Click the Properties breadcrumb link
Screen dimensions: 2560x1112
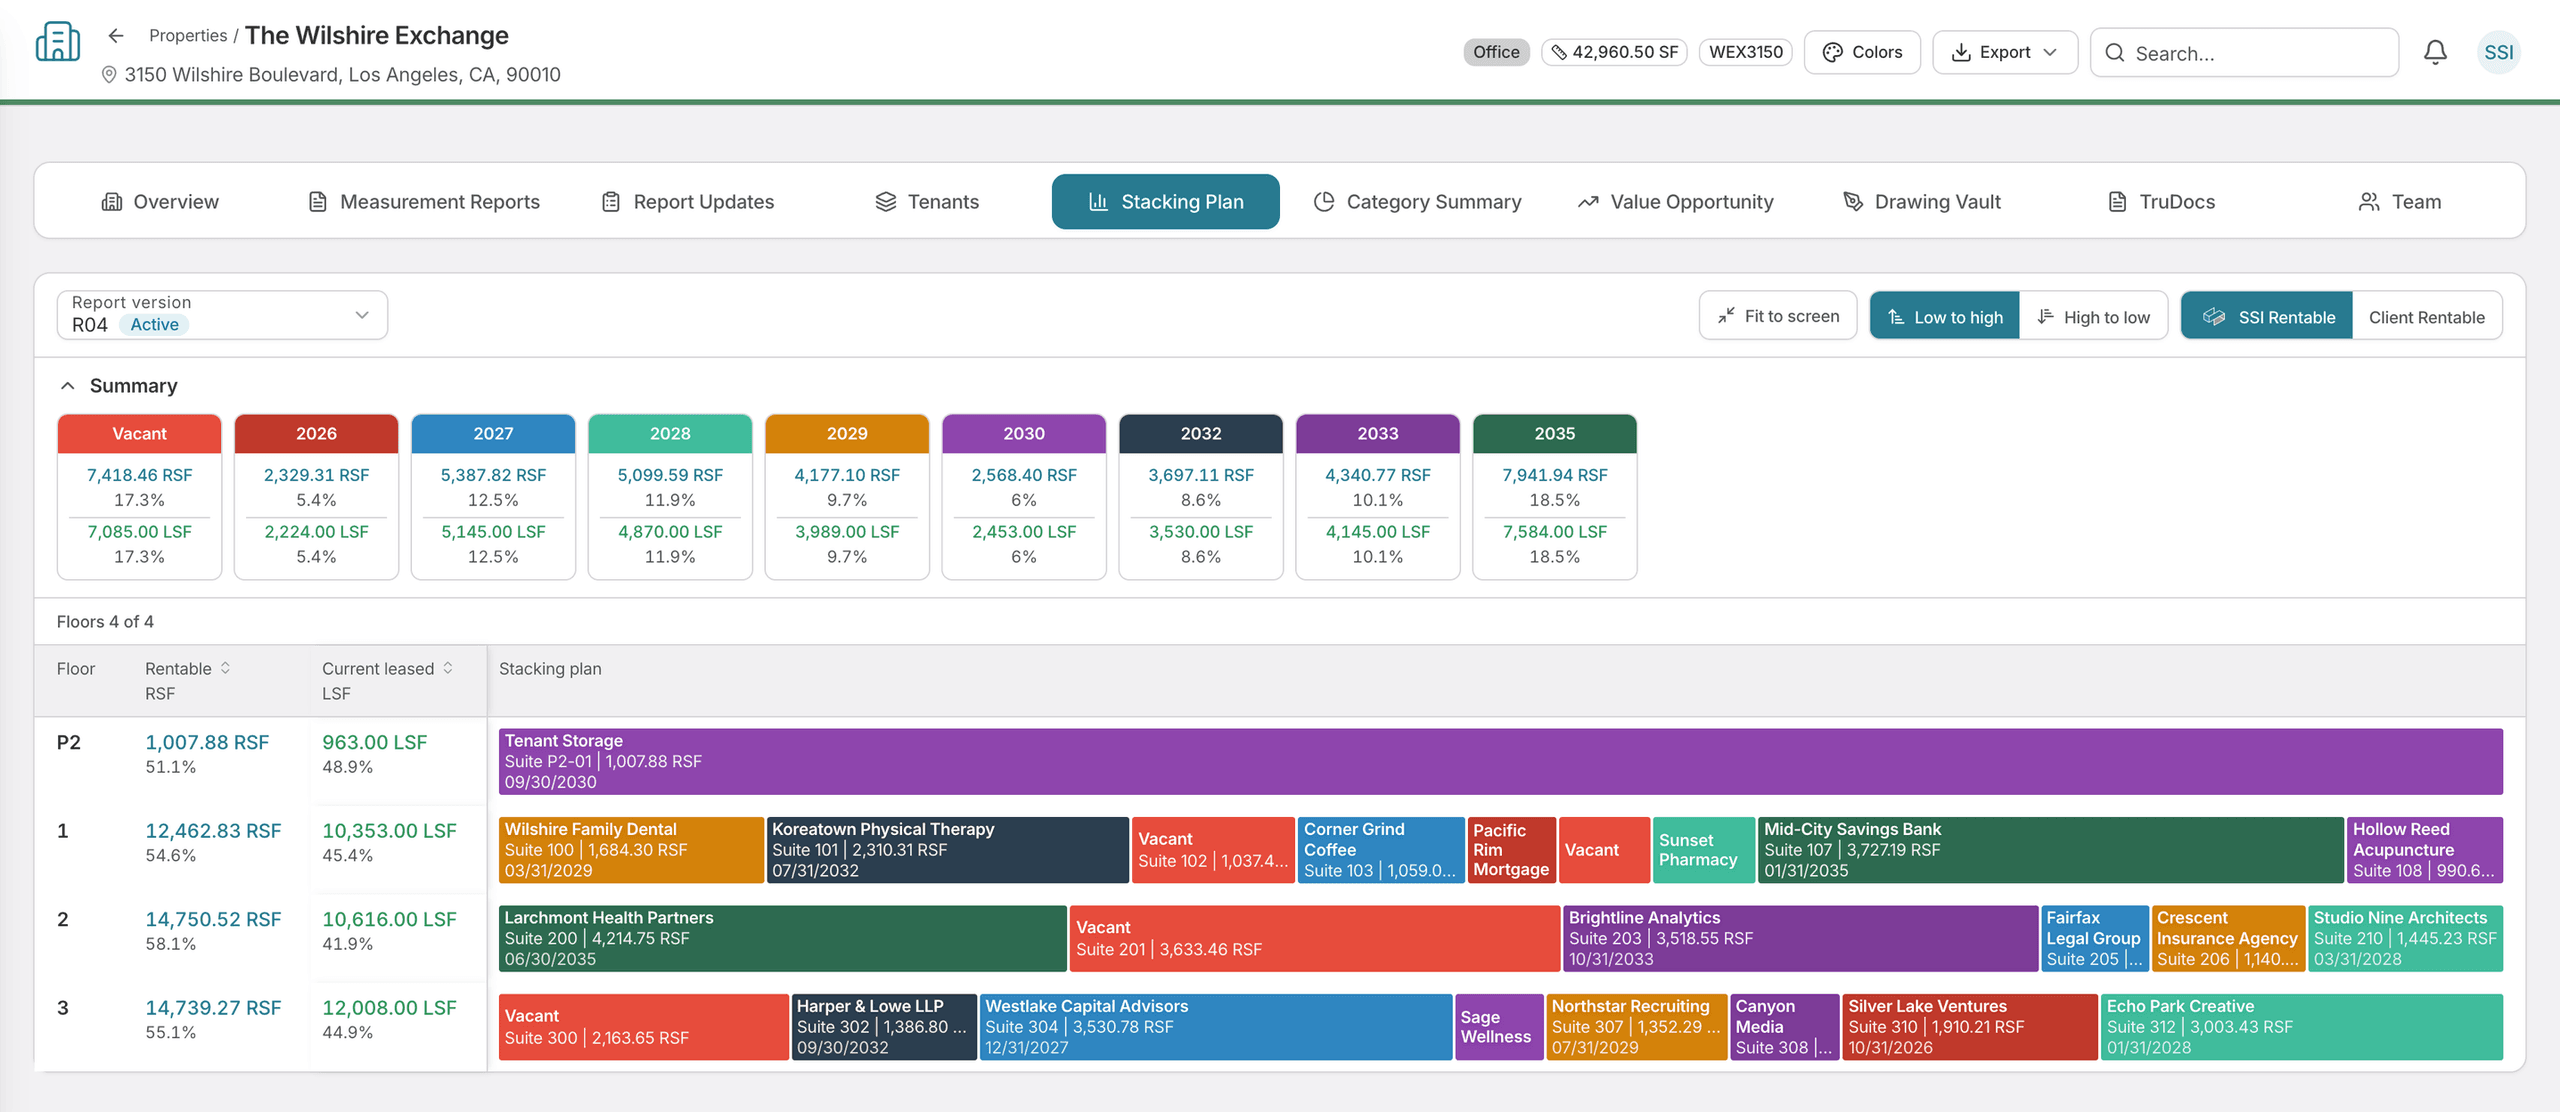[188, 36]
